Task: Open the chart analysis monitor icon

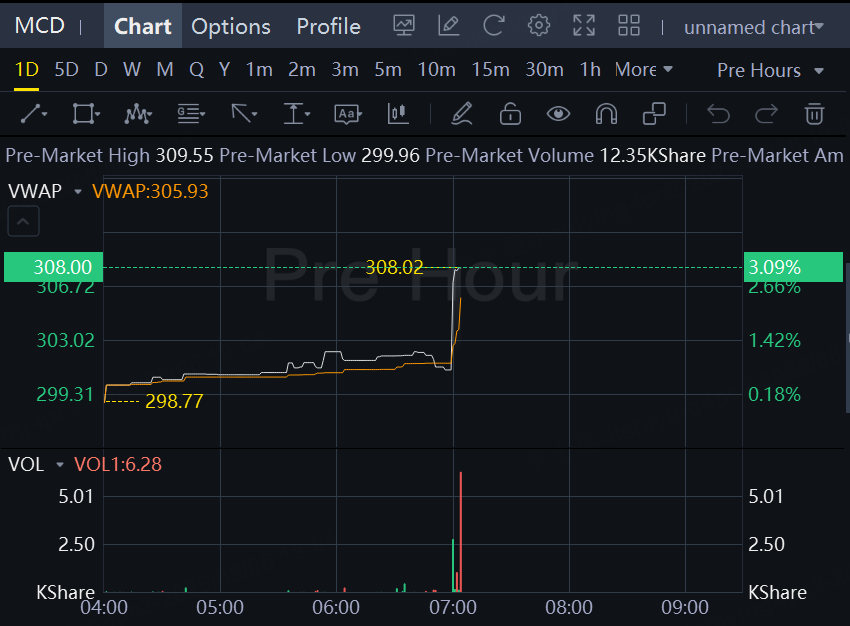Action: coord(404,25)
